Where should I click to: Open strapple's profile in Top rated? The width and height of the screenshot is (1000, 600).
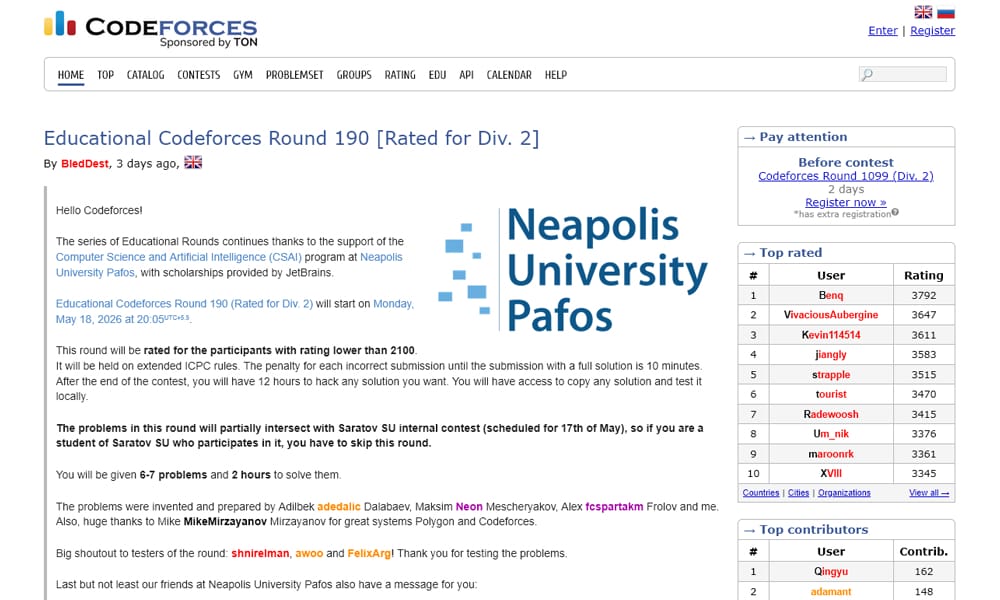[x=831, y=374]
